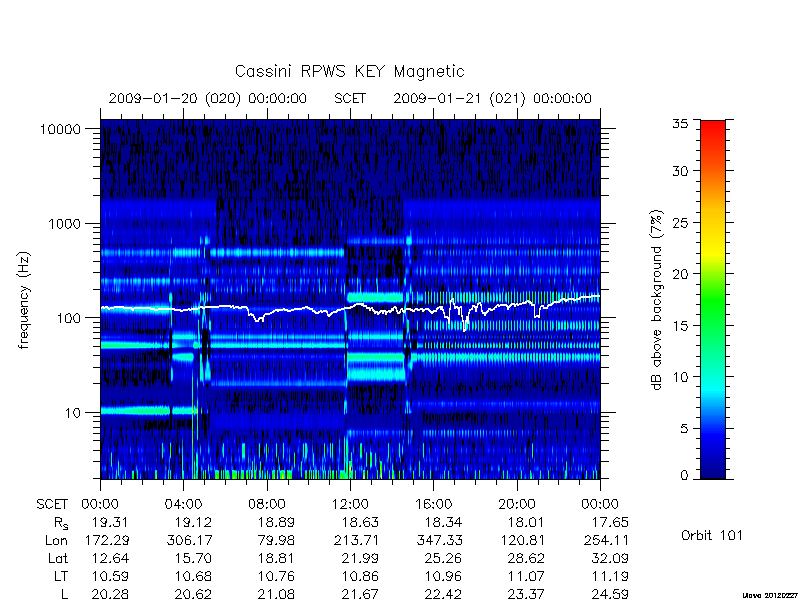
Task: Click the '10' frequency axis tick label
Action: coord(73,413)
